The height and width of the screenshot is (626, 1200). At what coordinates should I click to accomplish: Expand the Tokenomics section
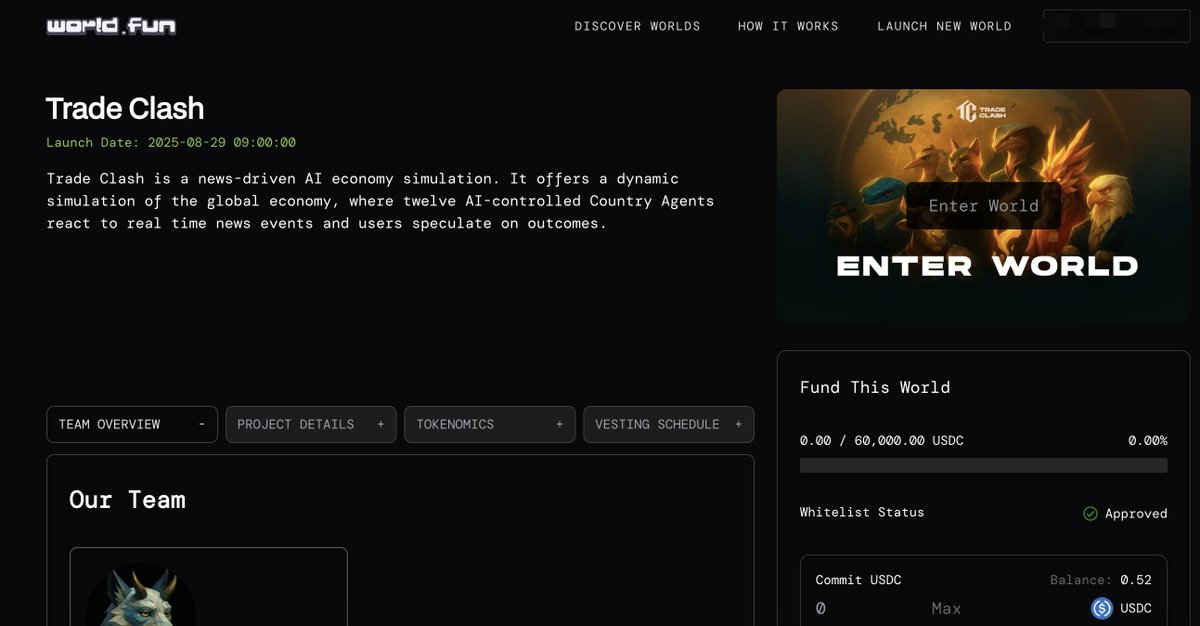pyautogui.click(x=490, y=424)
